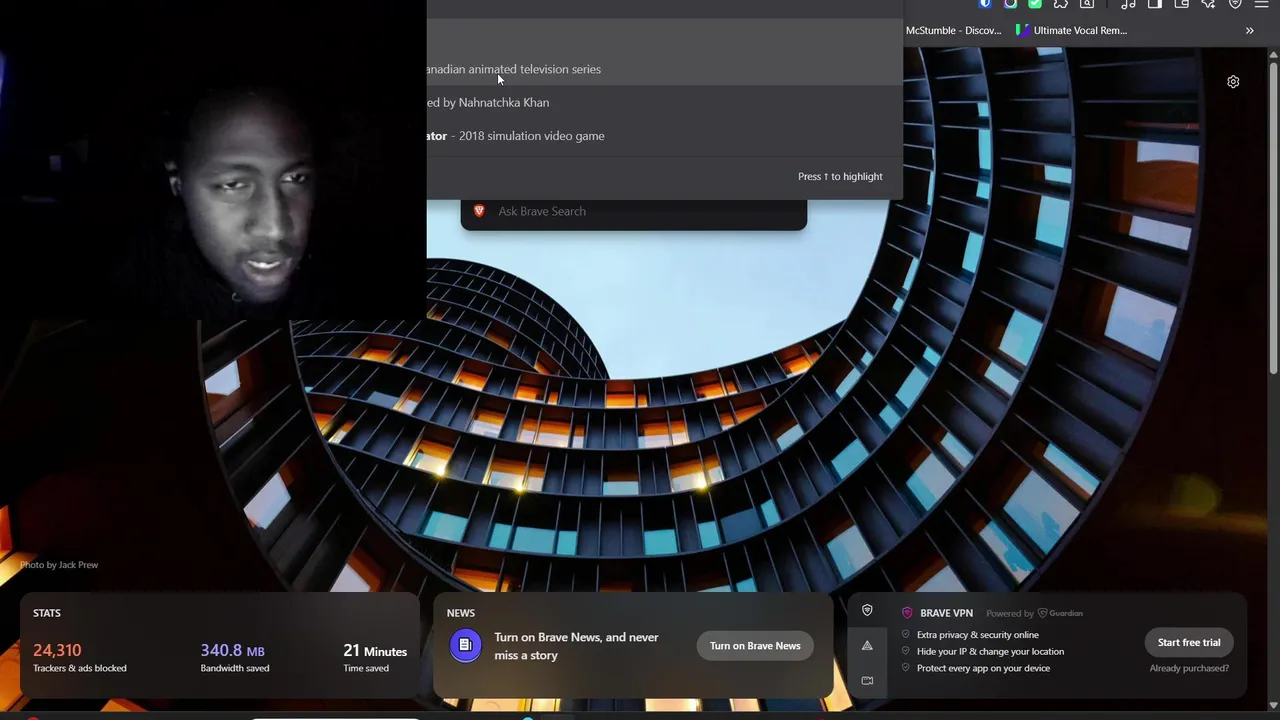The height and width of the screenshot is (720, 1280).
Task: Open the Brave main hamburger menu
Action: [1262, 4]
